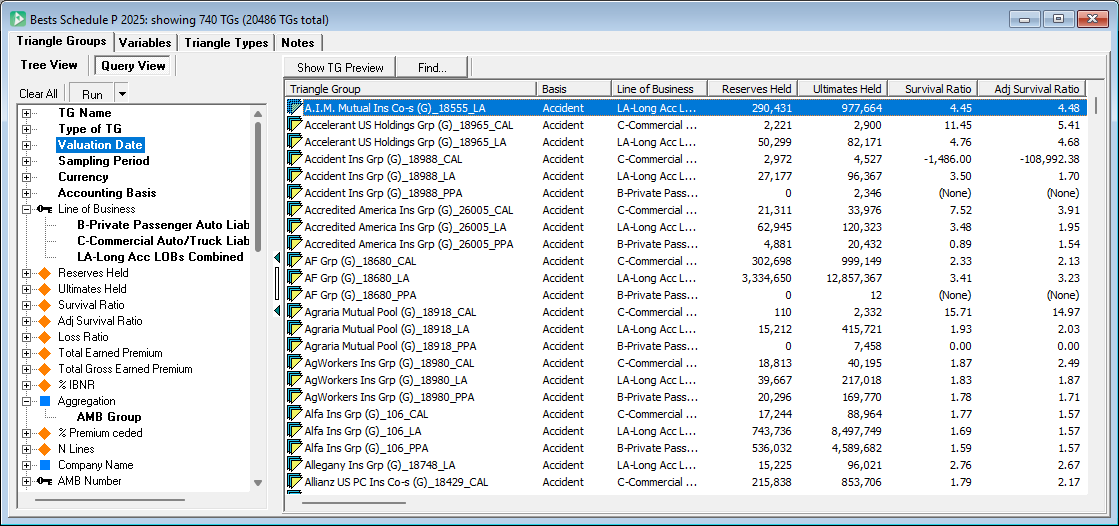This screenshot has height=526, width=1119.
Task: Click the triangle icon beside AgWorkers Ins Grp (G)_18980_PPA
Action: coord(295,398)
